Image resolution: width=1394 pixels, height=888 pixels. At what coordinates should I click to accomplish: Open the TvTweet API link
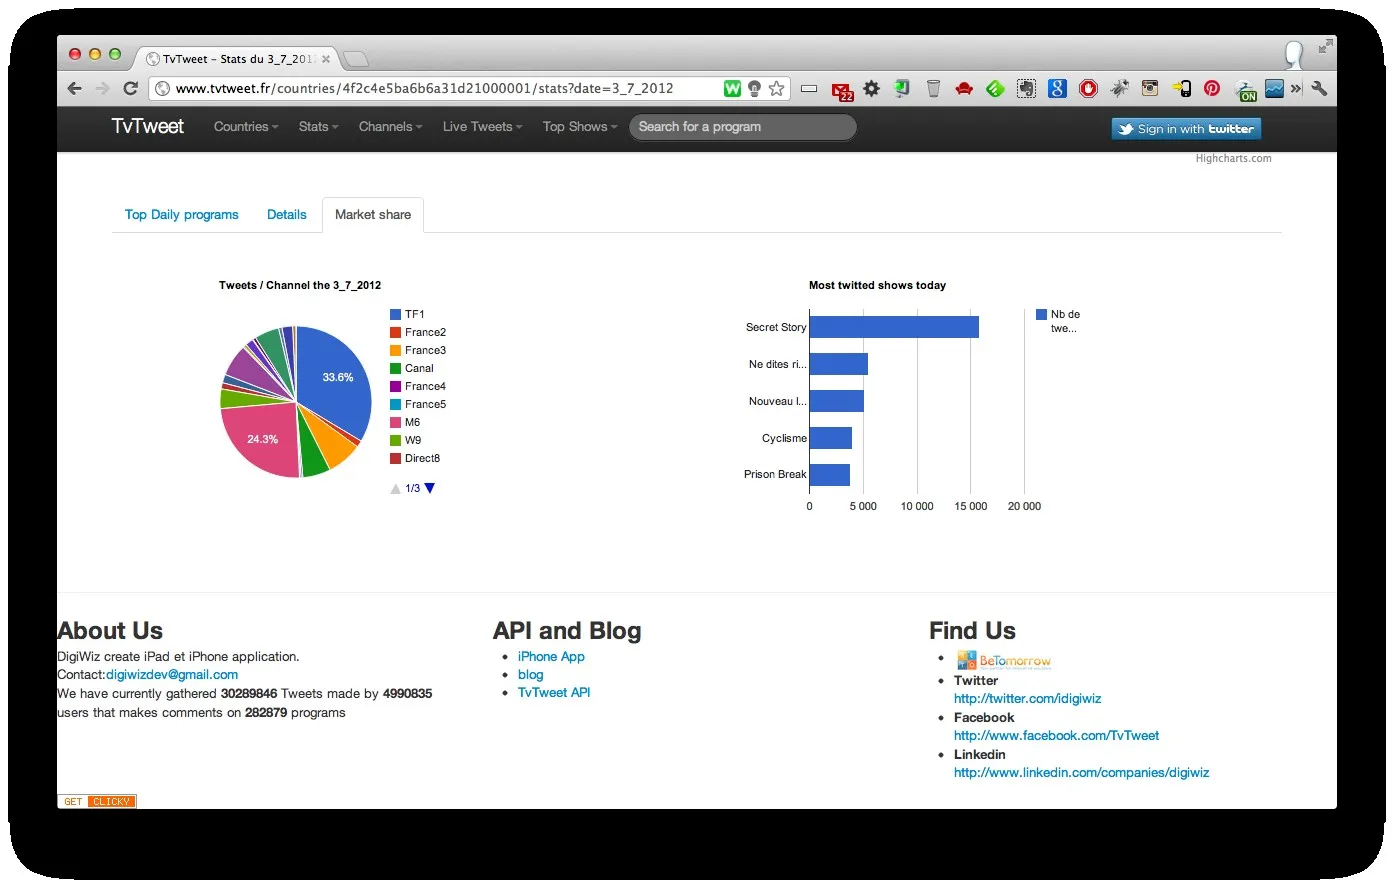click(554, 693)
